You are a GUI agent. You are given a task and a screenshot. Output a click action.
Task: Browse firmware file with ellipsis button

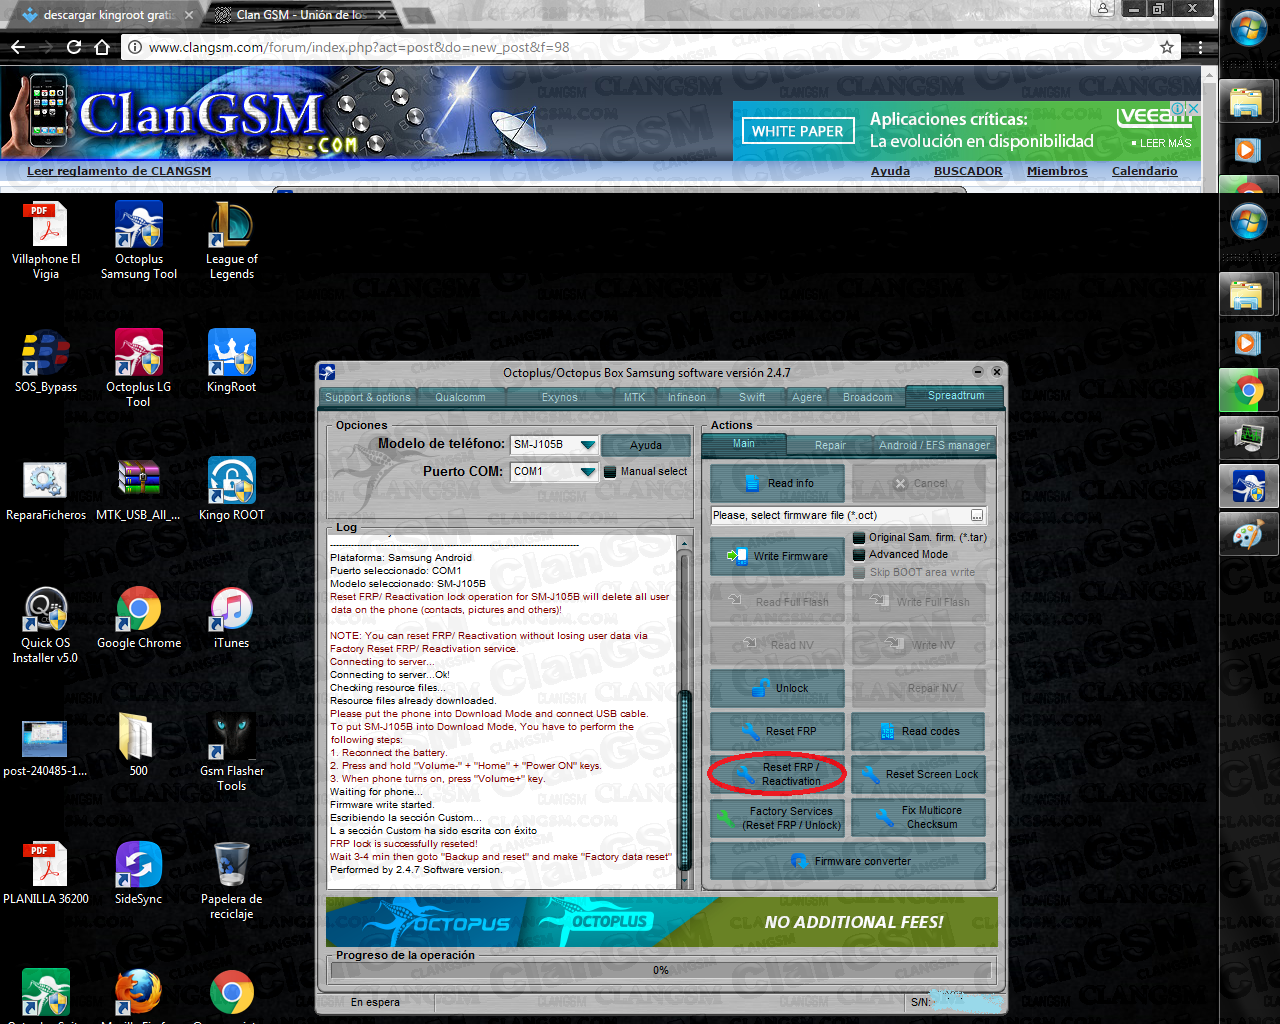tap(977, 516)
